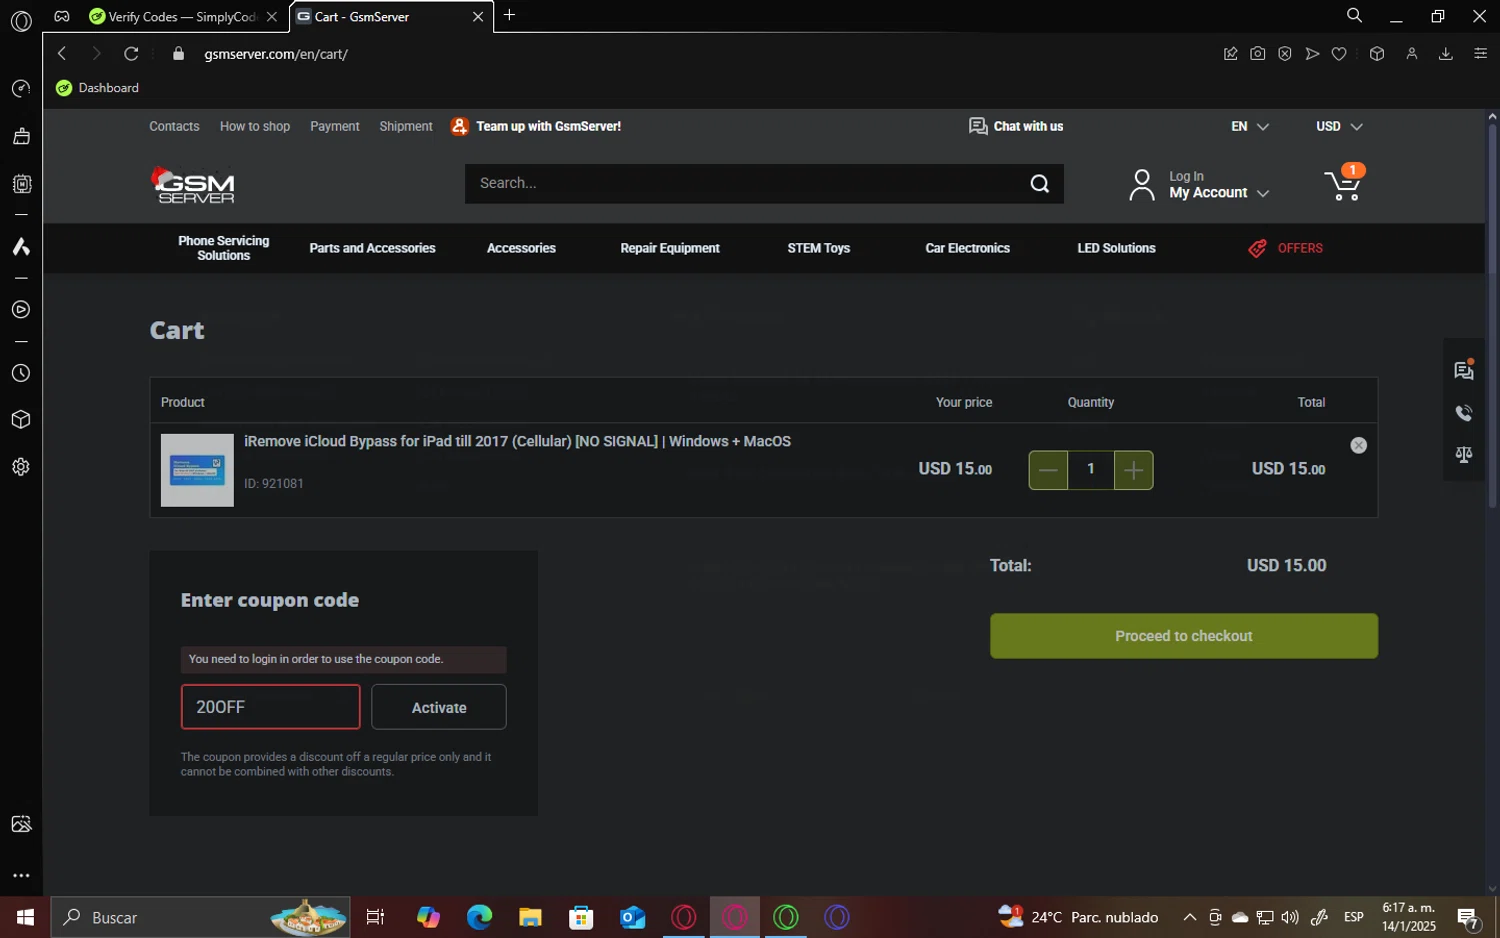This screenshot has width=1500, height=938.
Task: Open the Accessories menu item
Action: coord(521,248)
